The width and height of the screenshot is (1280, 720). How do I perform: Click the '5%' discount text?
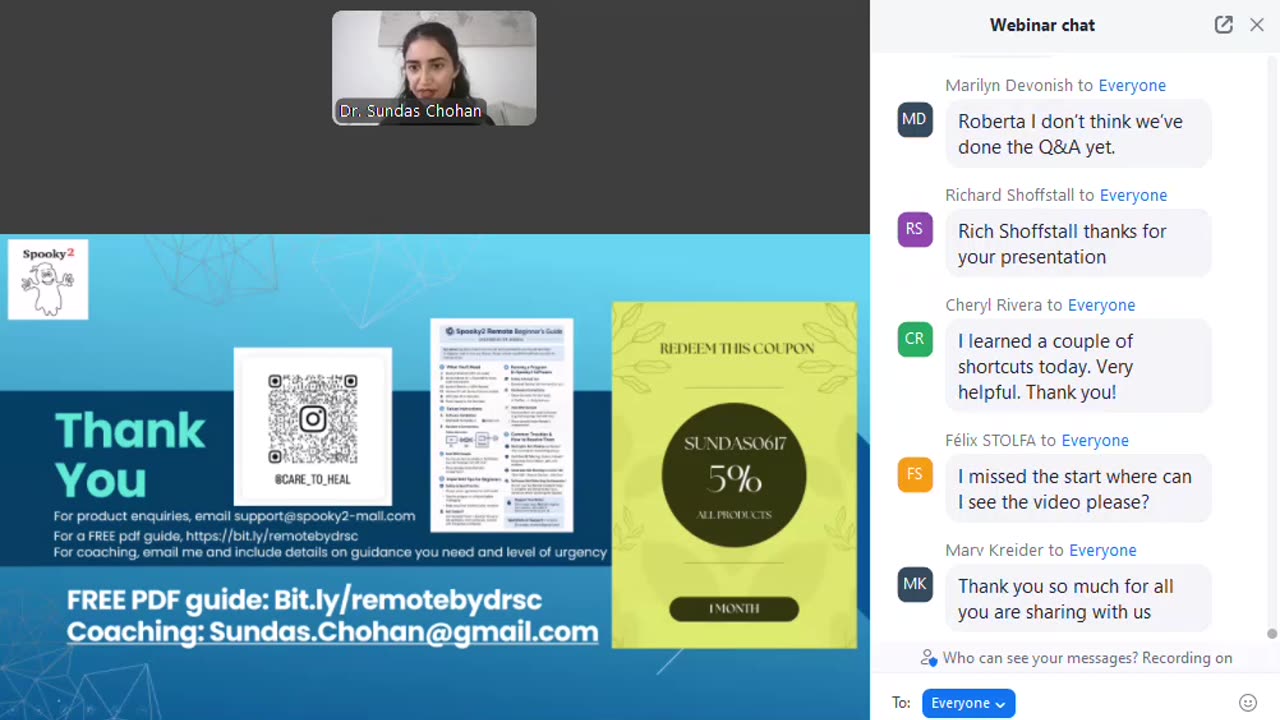pyautogui.click(x=735, y=480)
